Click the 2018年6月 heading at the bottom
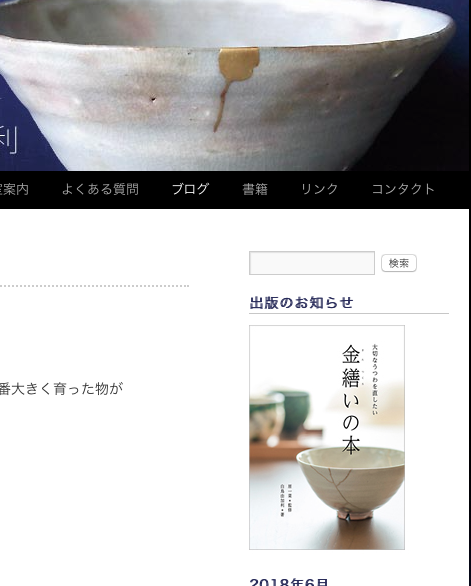Image resolution: width=471 pixels, height=586 pixels. (x=289, y=582)
